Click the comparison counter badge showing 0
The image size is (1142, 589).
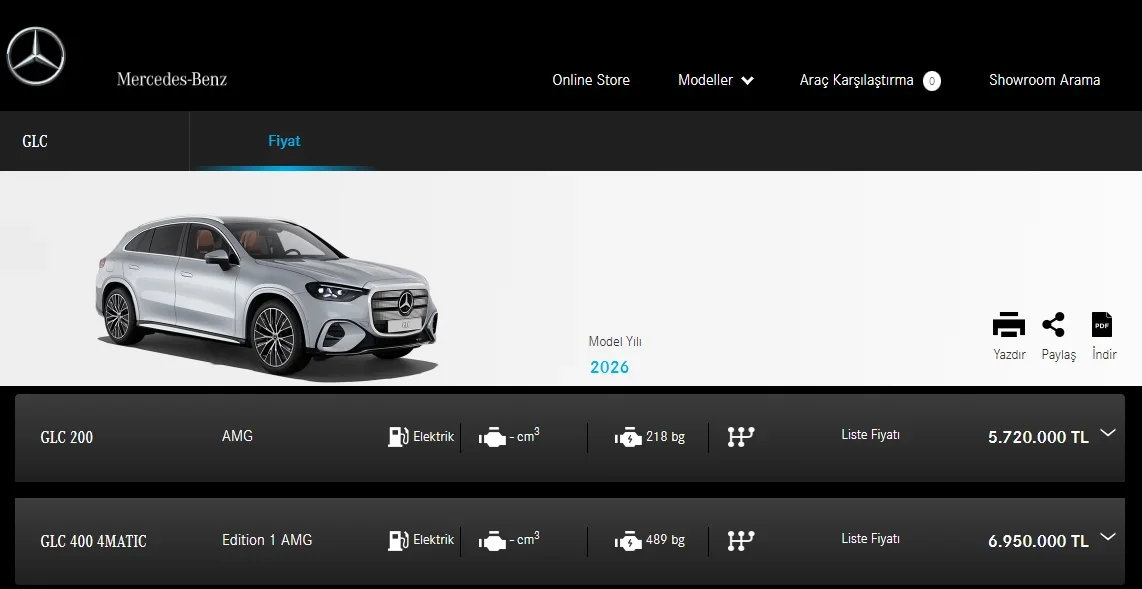click(932, 81)
